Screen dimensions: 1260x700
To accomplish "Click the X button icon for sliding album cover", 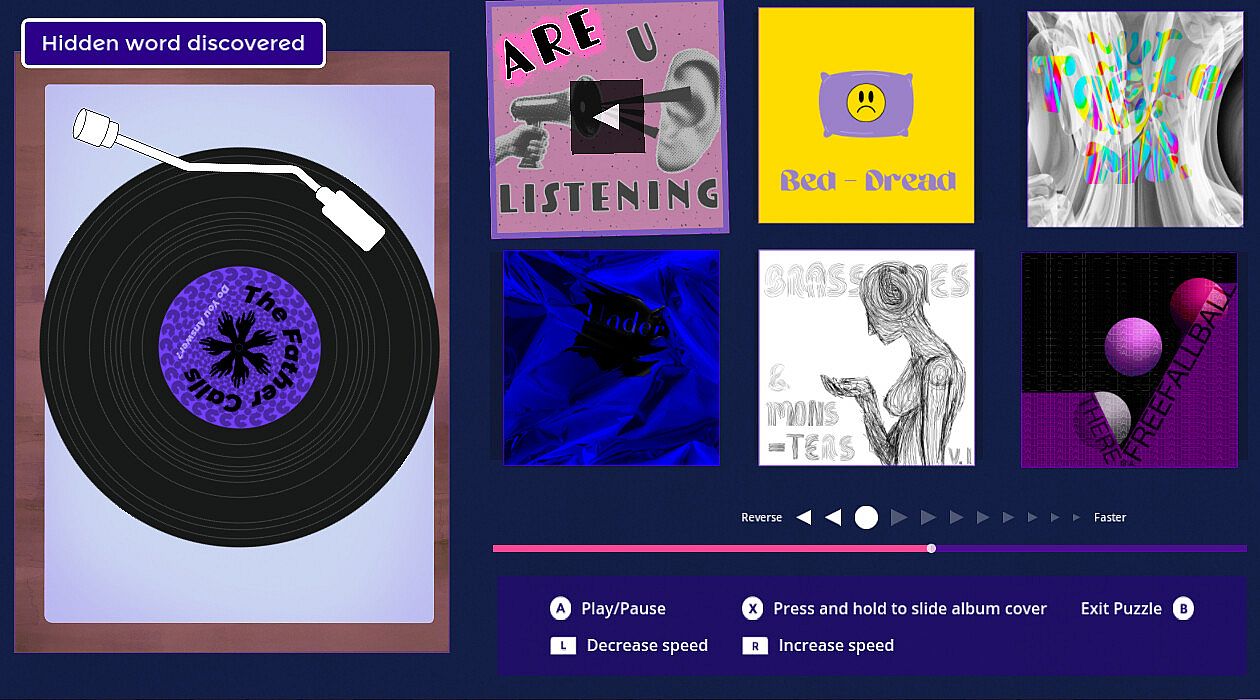I will pos(752,608).
